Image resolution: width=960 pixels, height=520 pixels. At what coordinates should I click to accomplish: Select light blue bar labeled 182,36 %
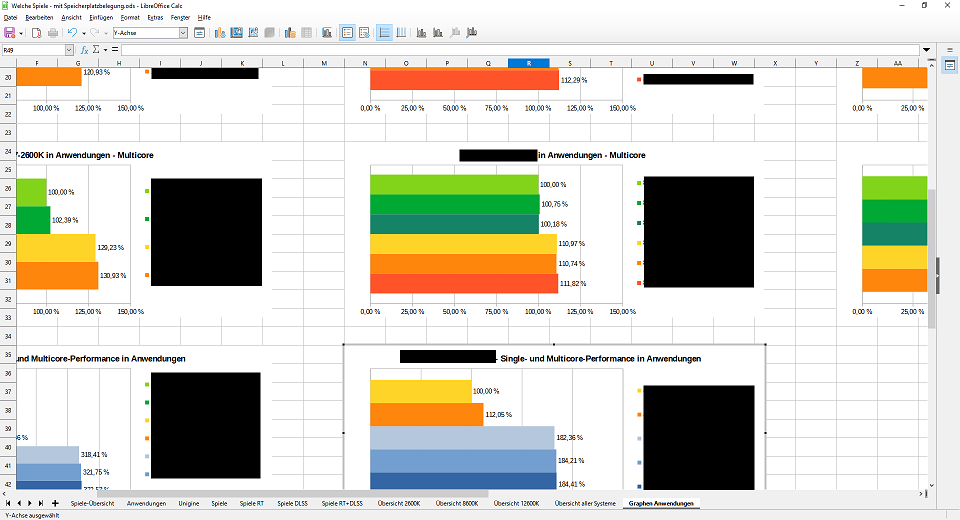(462, 438)
